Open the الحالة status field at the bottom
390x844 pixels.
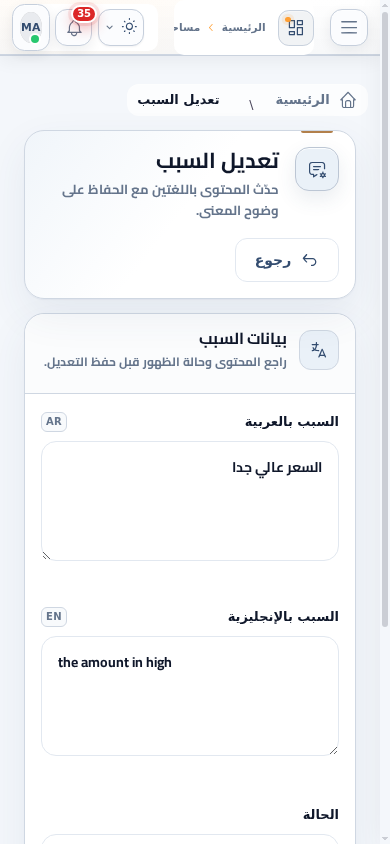190,839
